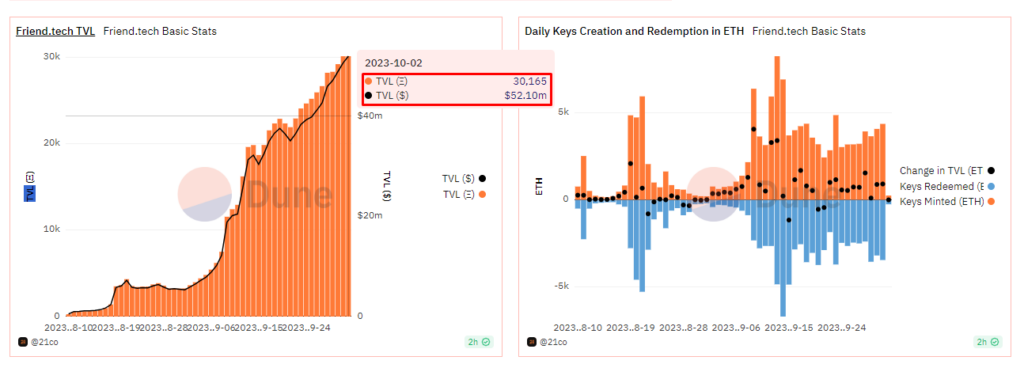Click the 21co avatar icon under Daily Keys chart
Viewport: 1024px width, 368px height.
click(x=531, y=341)
